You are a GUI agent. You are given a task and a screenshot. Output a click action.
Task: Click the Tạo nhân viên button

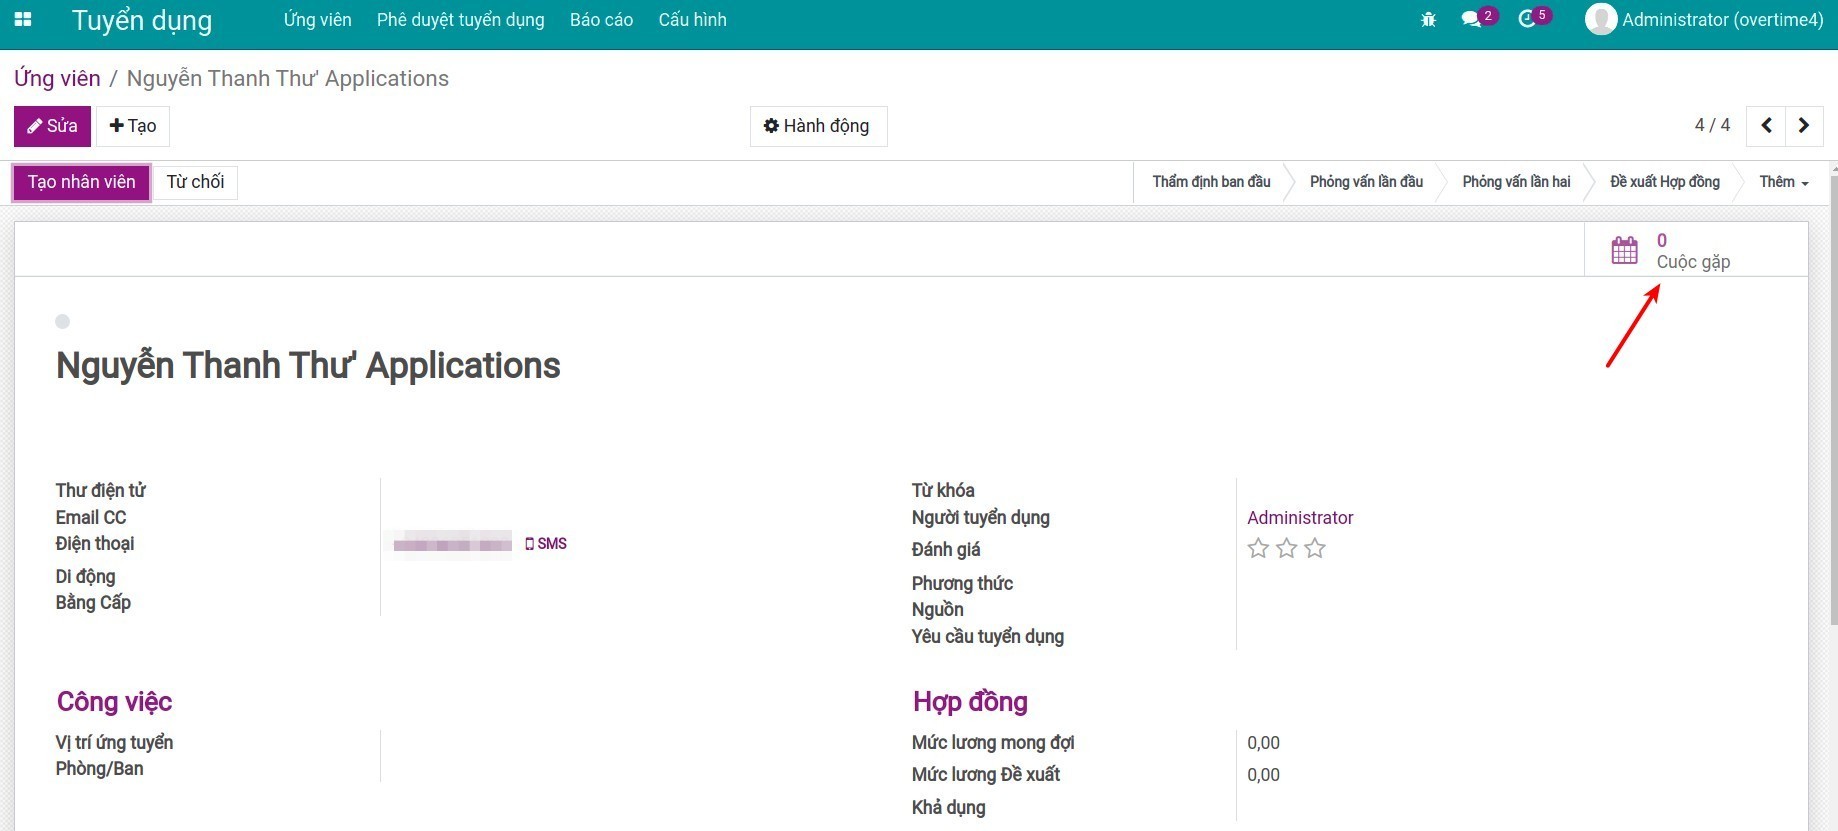[81, 182]
